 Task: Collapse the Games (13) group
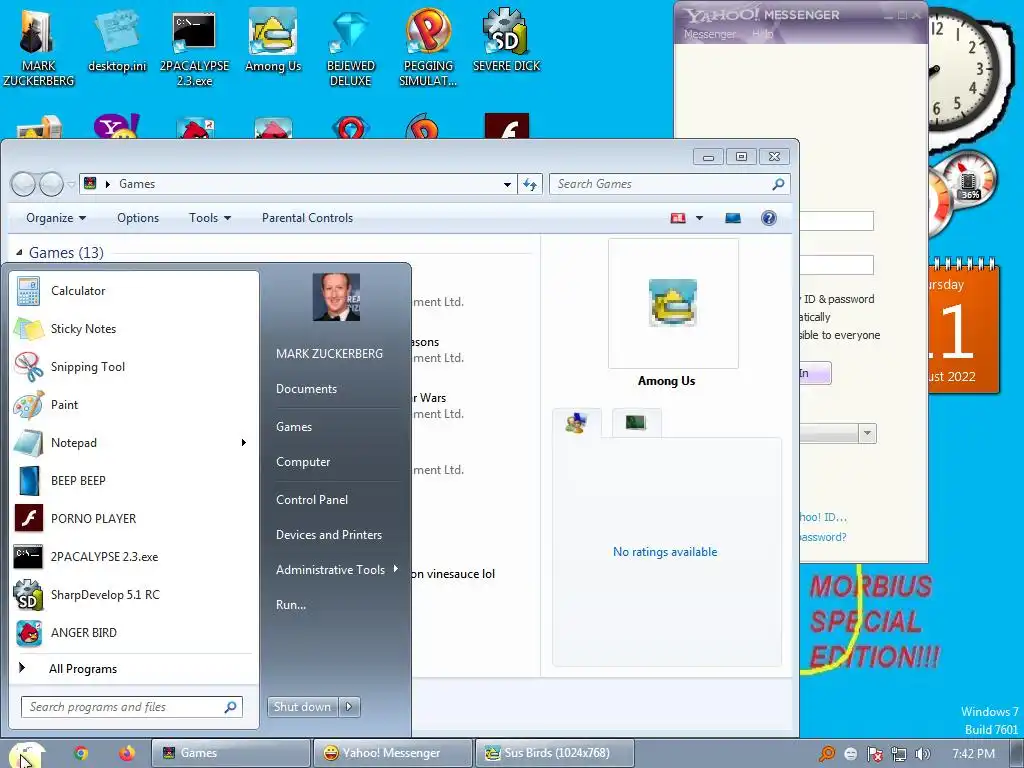19,252
